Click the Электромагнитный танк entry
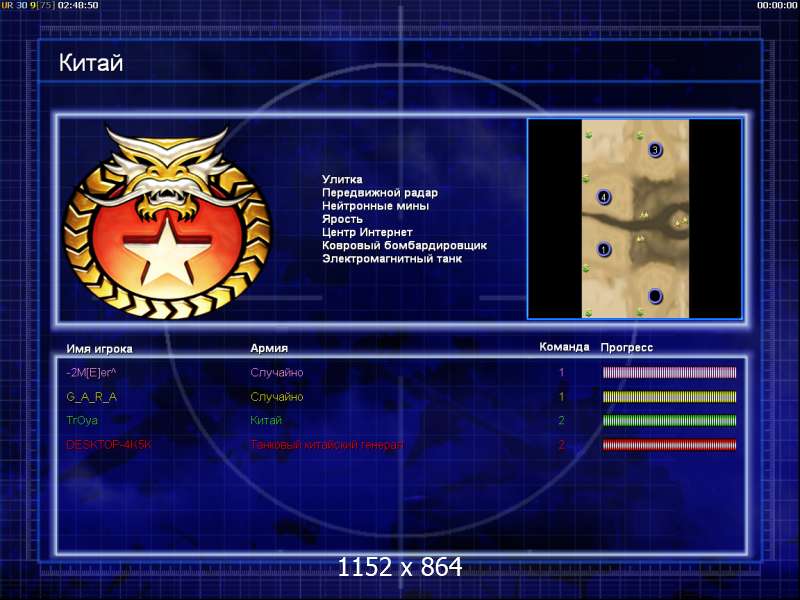 pos(392,259)
